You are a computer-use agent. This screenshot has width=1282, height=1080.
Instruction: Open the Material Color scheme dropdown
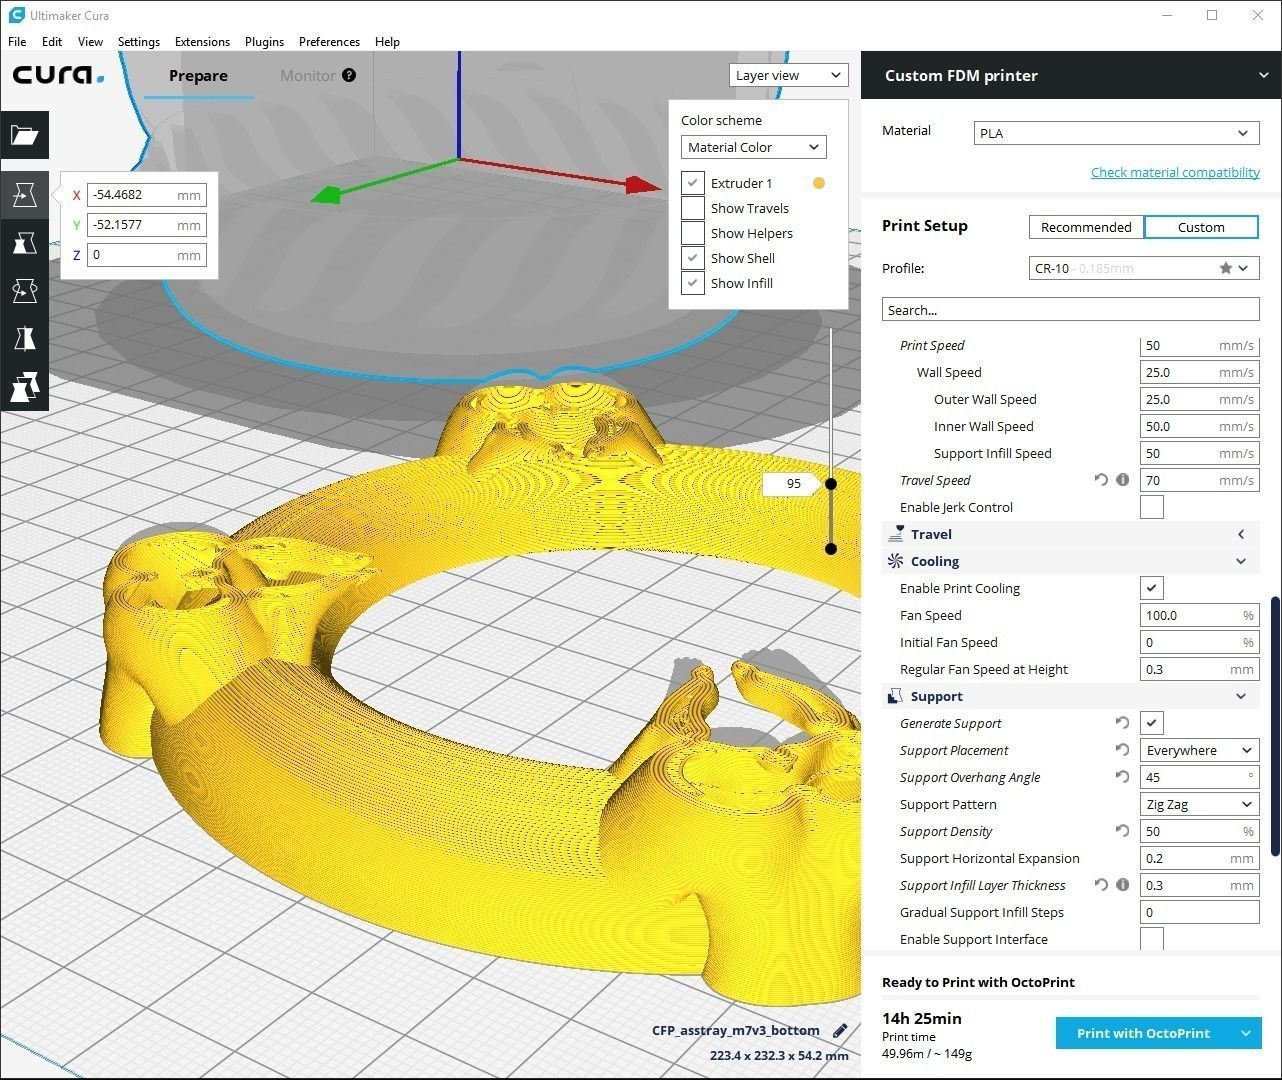[x=754, y=147]
